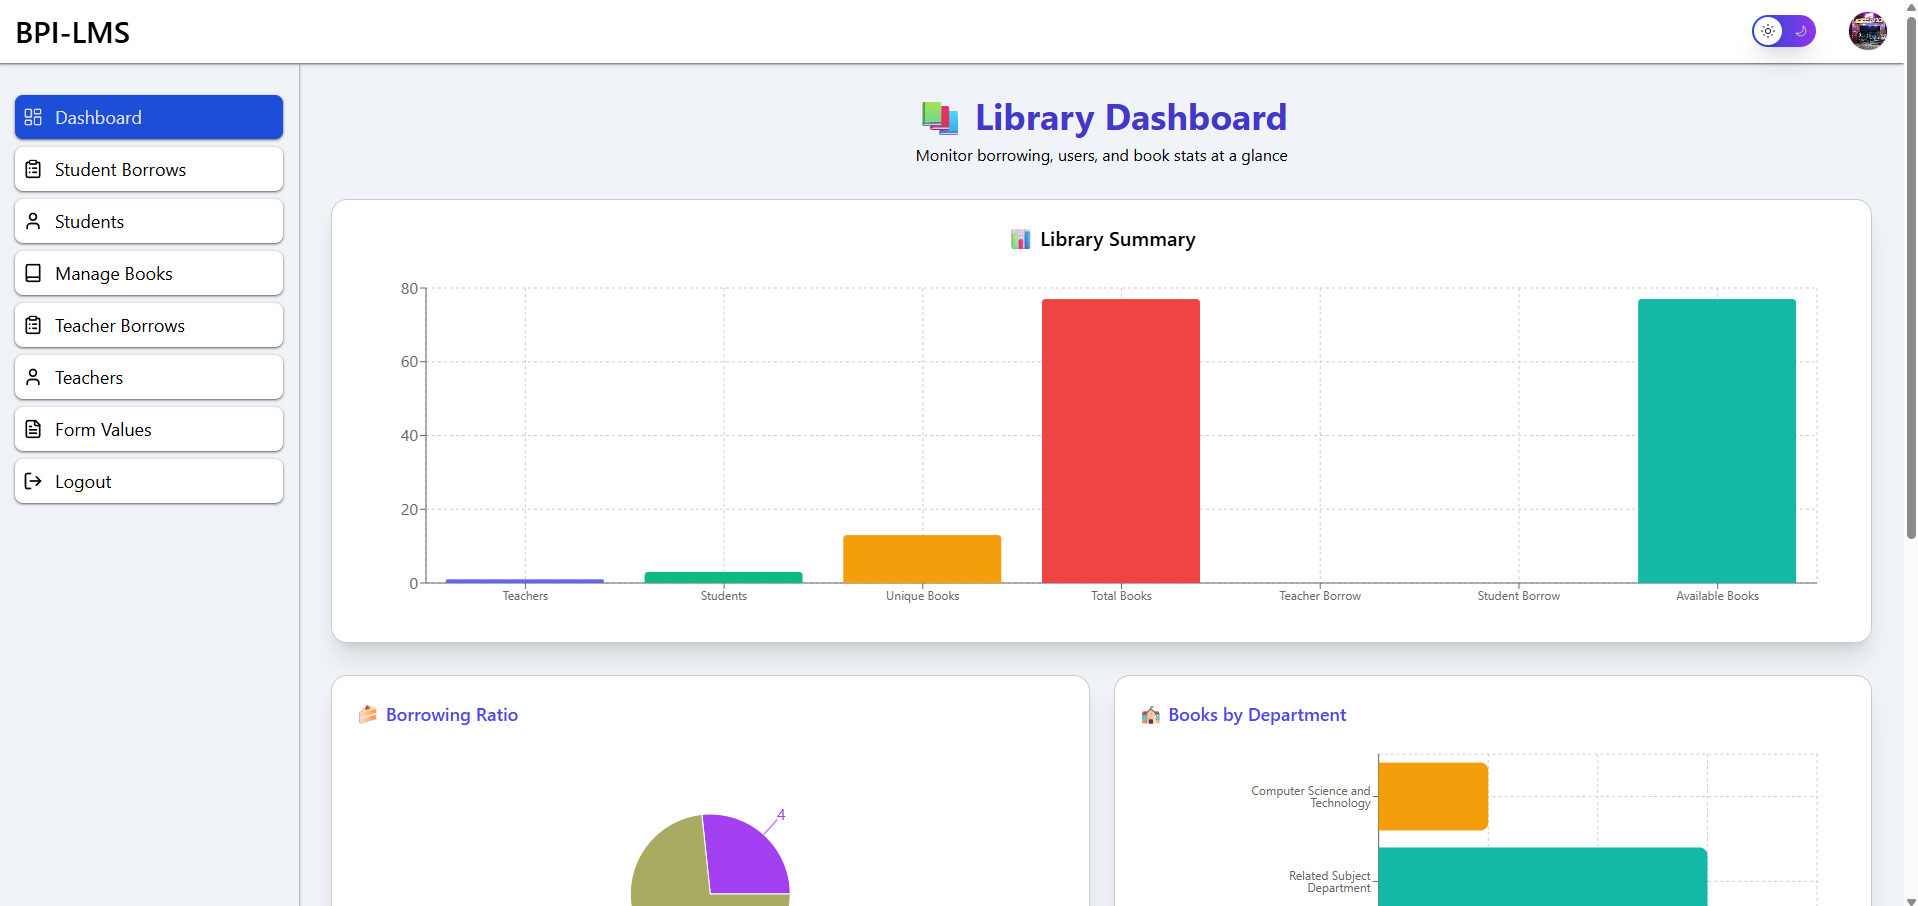Open the user profile avatar
Image resolution: width=1918 pixels, height=906 pixels.
pyautogui.click(x=1867, y=31)
